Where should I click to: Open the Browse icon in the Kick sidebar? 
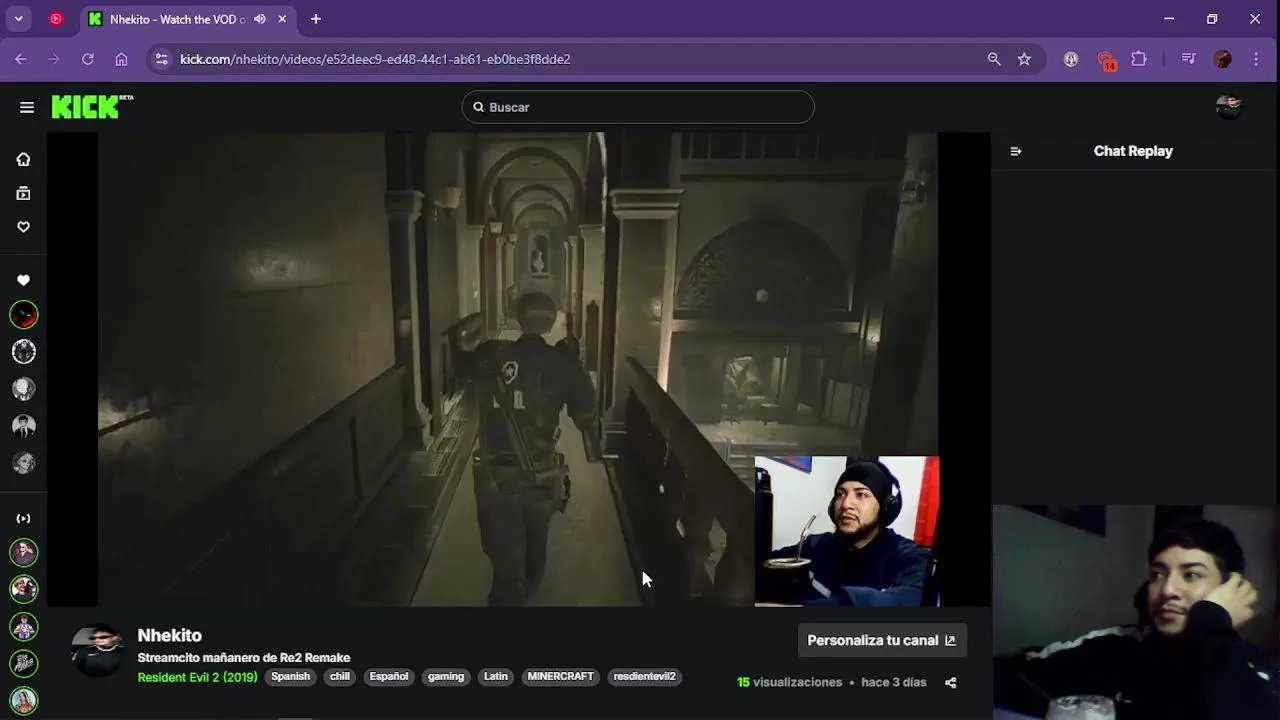point(23,193)
